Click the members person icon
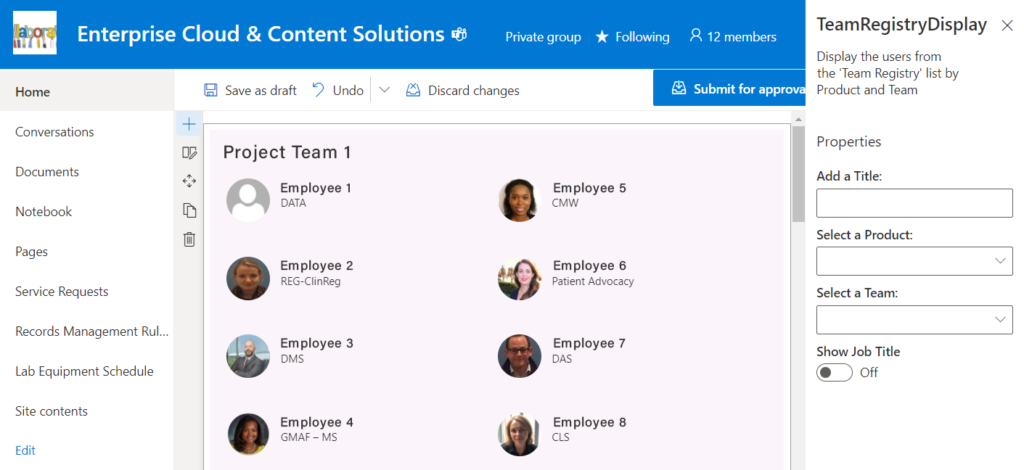Viewport: 1024px width, 470px height. click(x=696, y=35)
